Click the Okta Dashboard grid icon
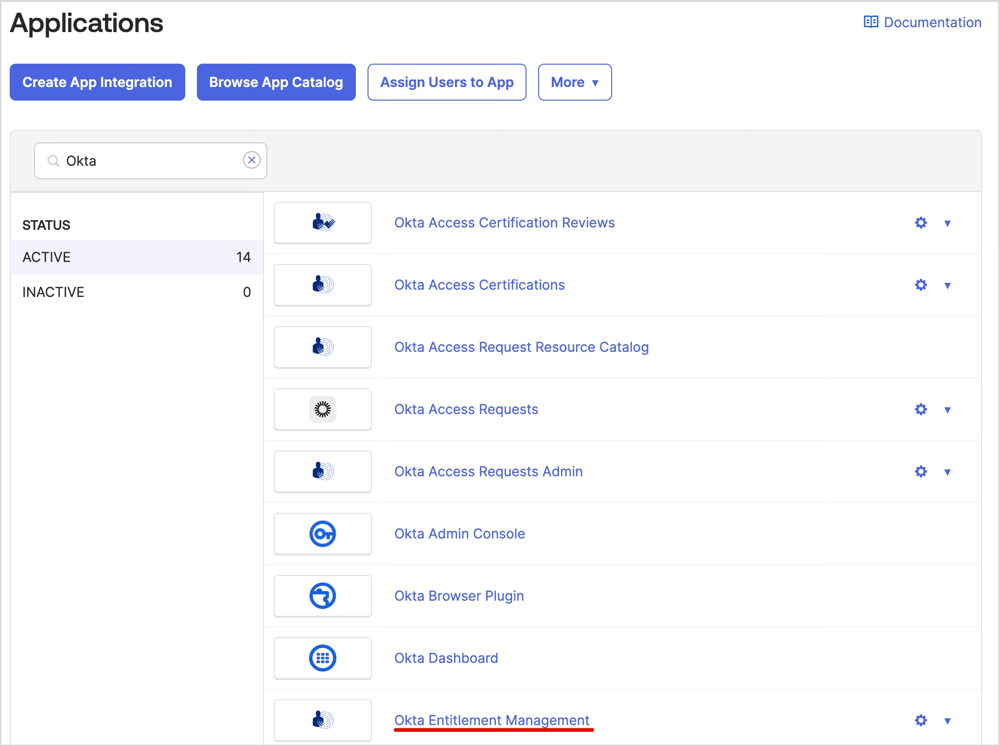Image resolution: width=1000 pixels, height=746 pixels. coord(323,658)
